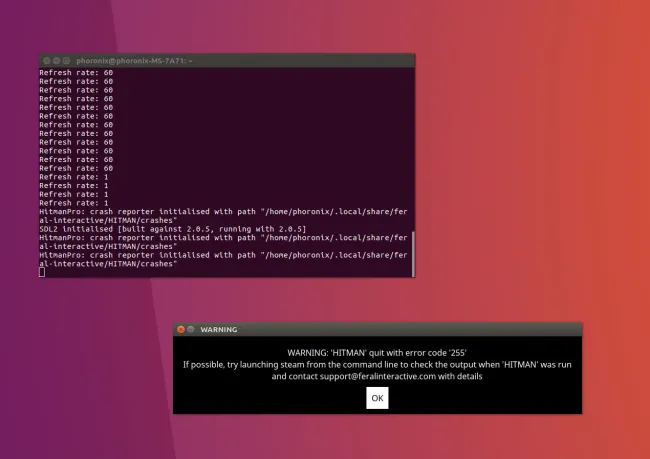Image resolution: width=650 pixels, height=459 pixels.
Task: Close the phoronix terminal window
Action: (x=47, y=61)
